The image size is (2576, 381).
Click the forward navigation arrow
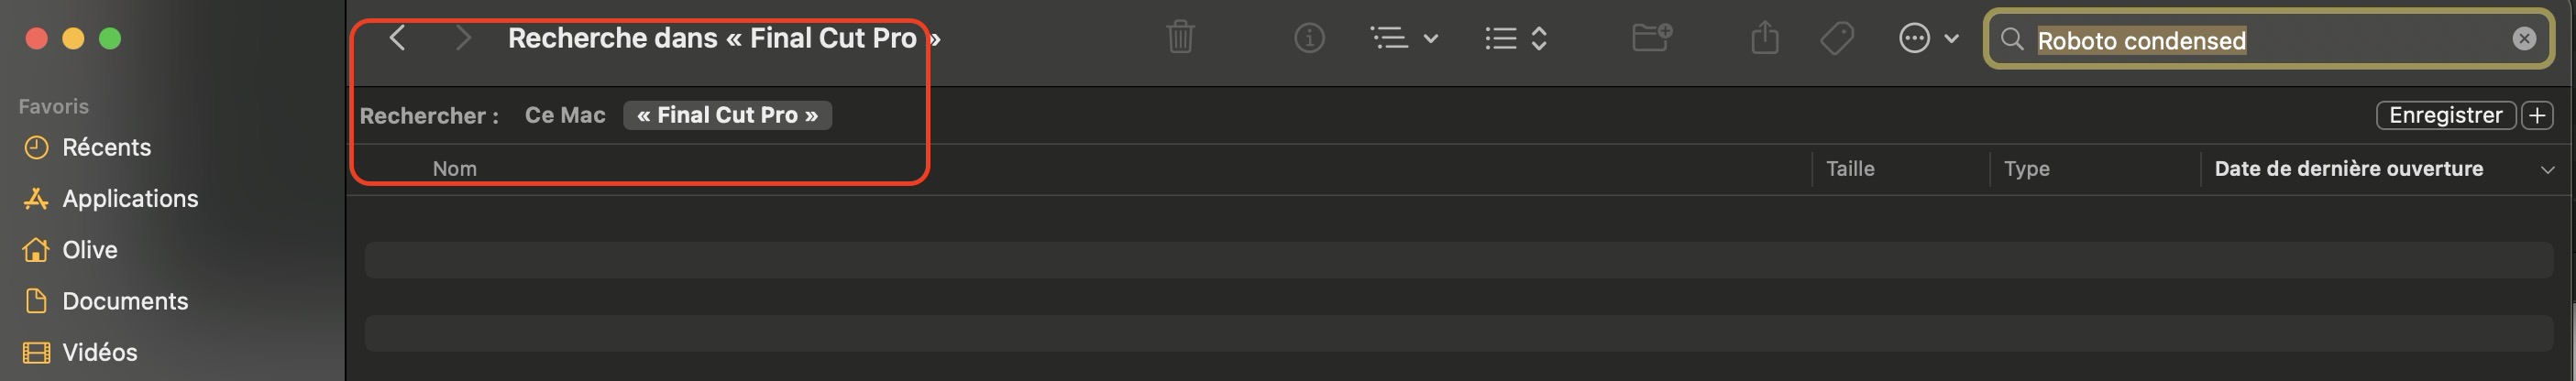click(462, 38)
